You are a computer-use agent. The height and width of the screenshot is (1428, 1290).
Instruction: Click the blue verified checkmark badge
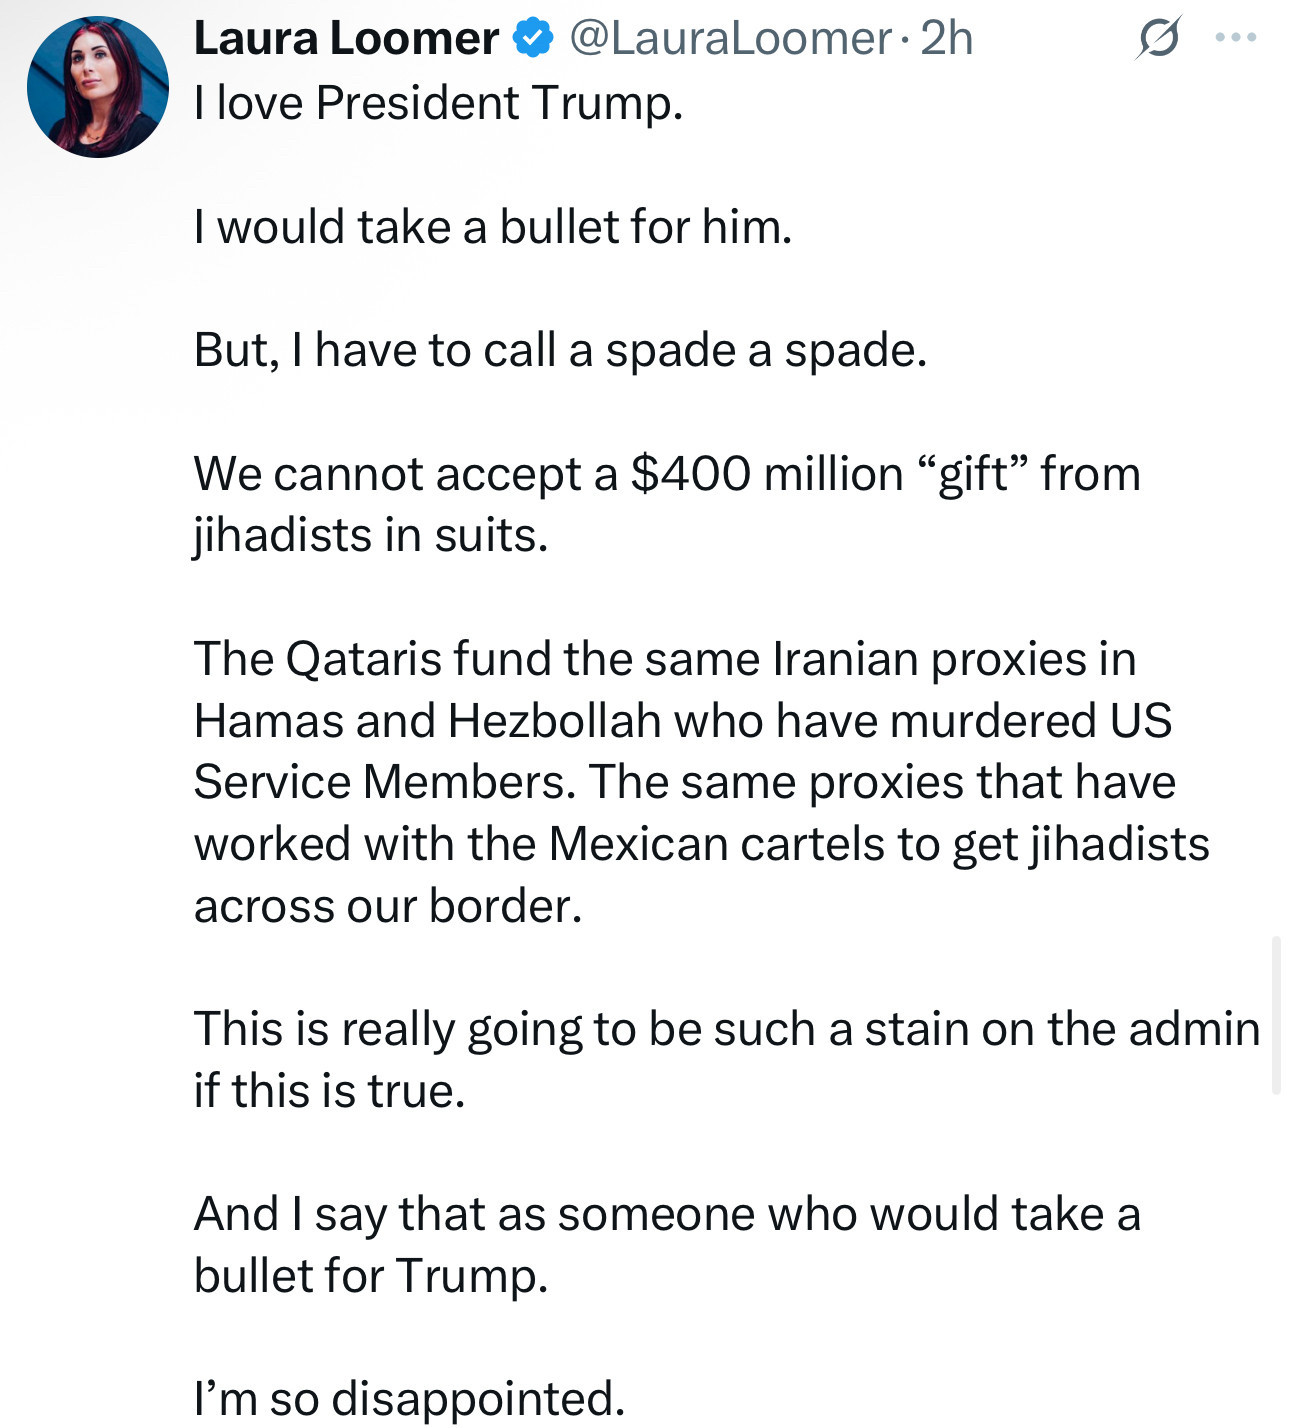pos(533,39)
